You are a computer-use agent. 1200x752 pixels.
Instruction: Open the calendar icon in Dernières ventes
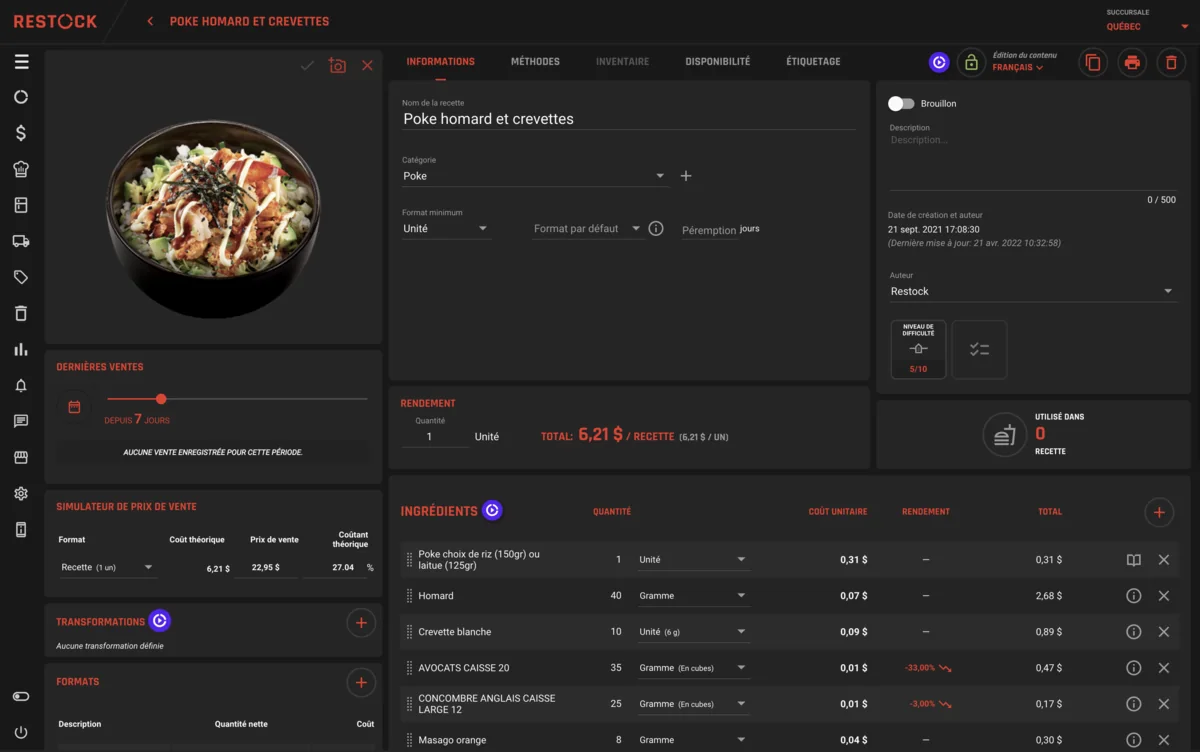74,407
